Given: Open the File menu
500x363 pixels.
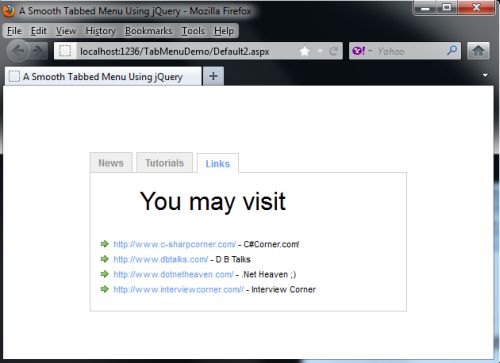Looking at the screenshot, I should point(14,31).
